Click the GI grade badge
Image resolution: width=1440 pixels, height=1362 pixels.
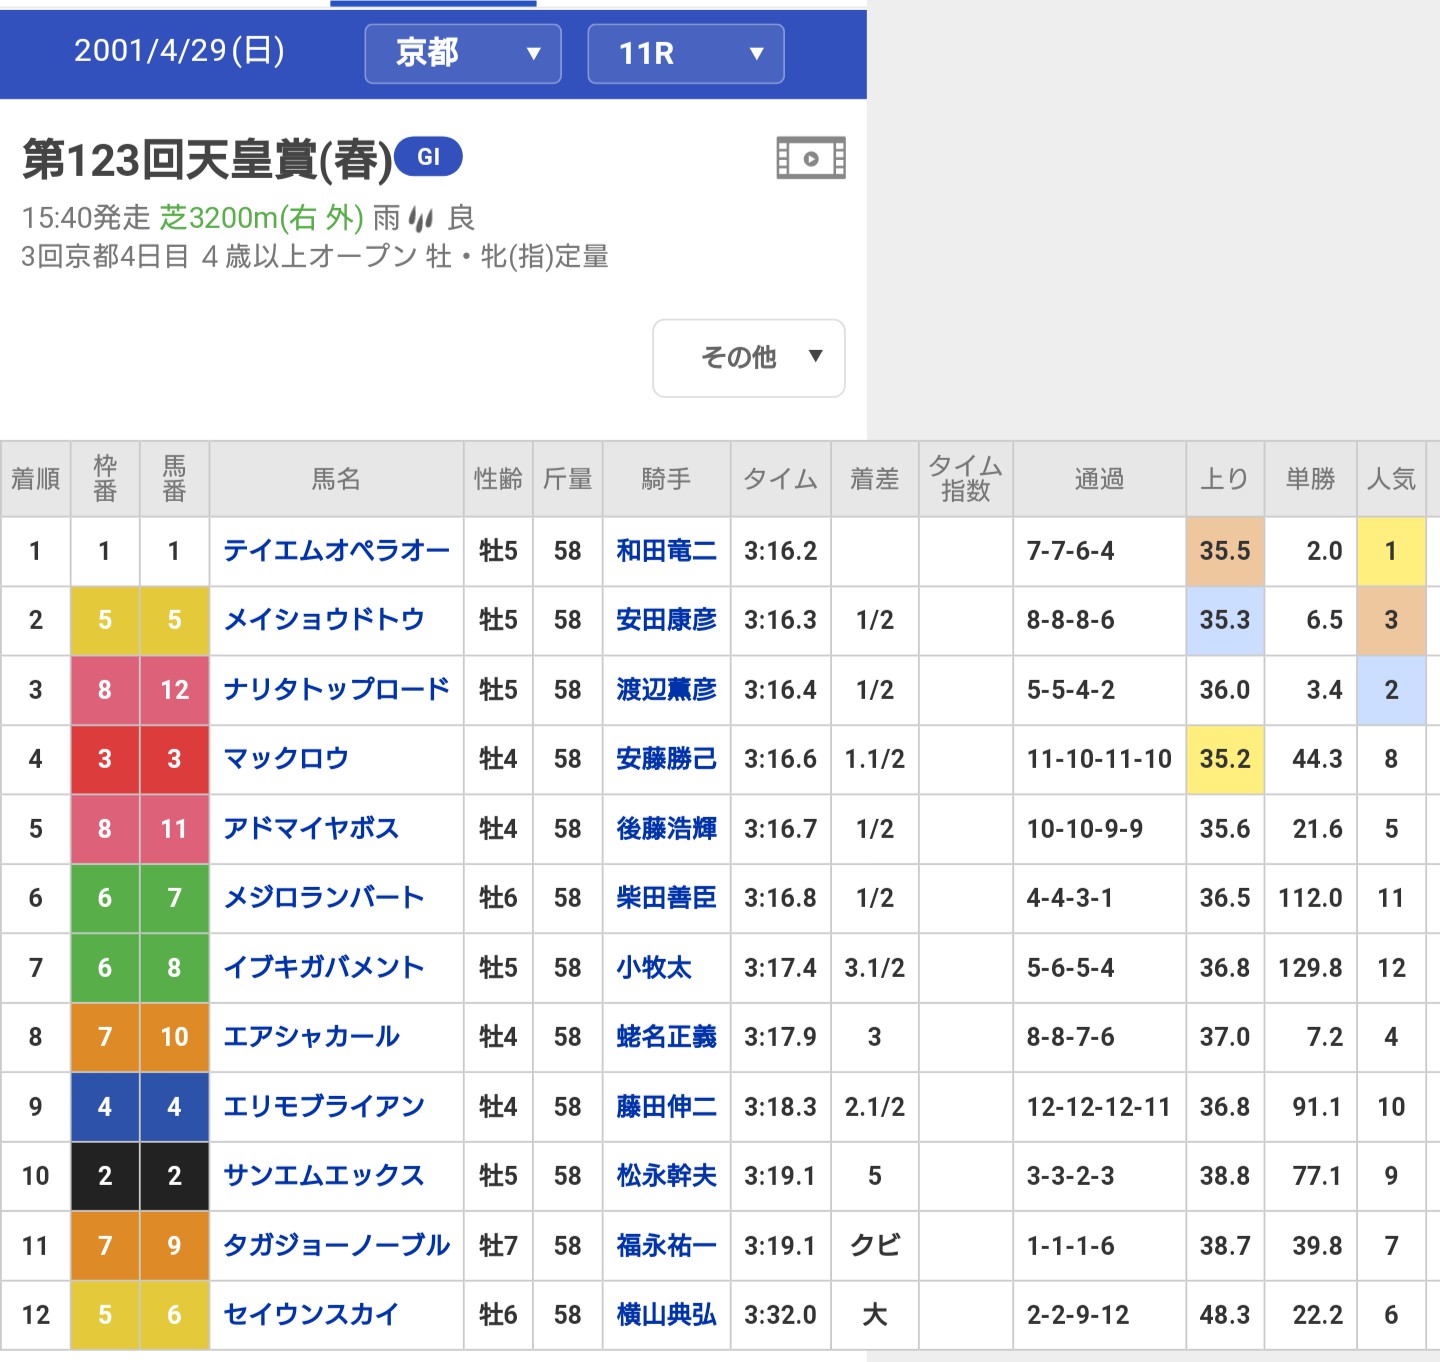coord(428,157)
